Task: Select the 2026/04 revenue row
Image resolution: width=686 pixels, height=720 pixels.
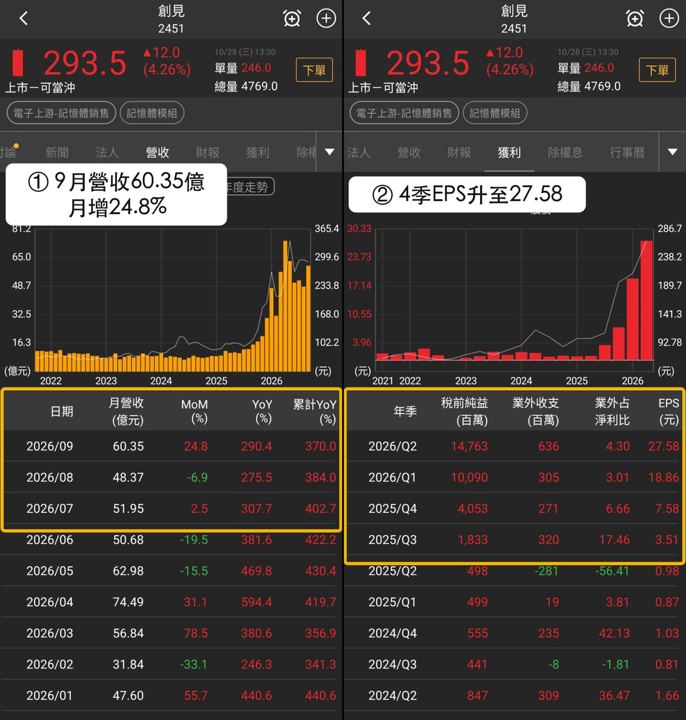Action: click(171, 602)
